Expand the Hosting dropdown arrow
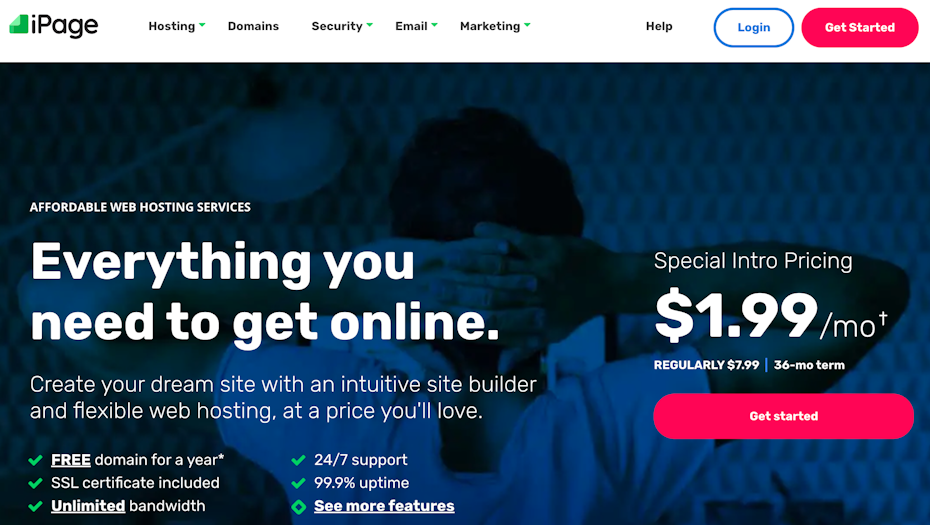This screenshot has width=930, height=525. (202, 25)
